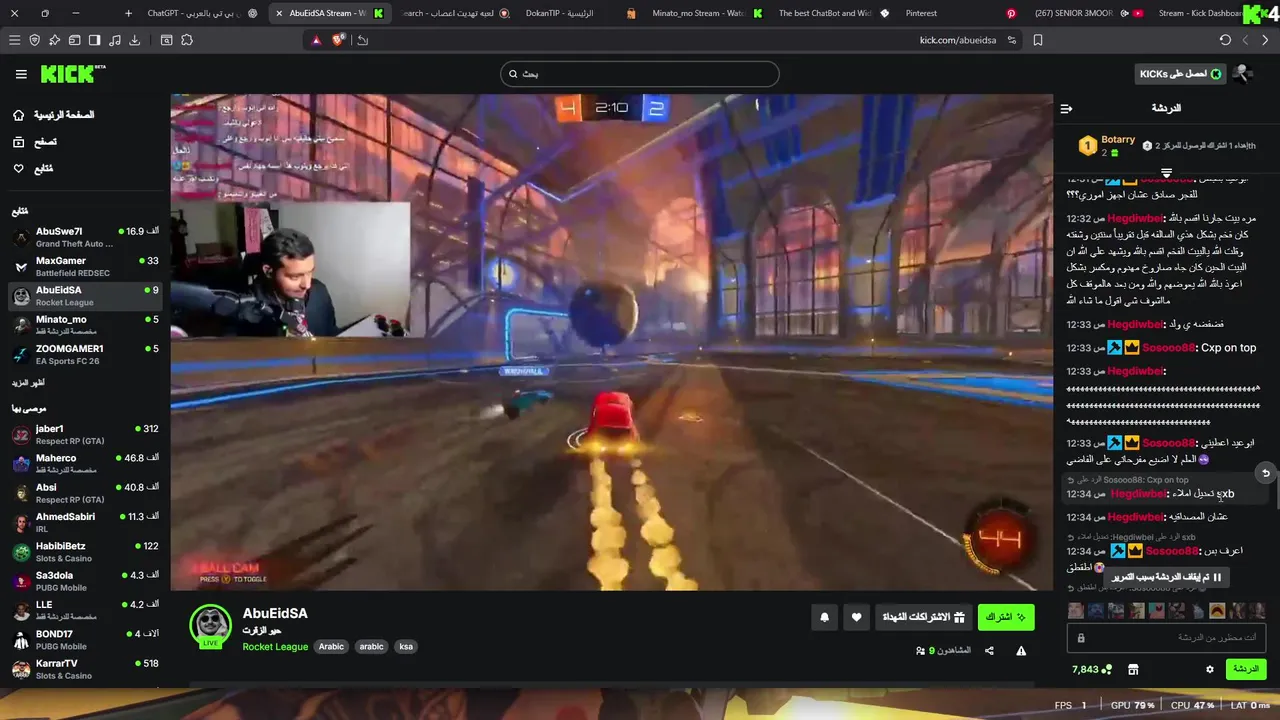Click the reply arrow button in chat
Viewport: 1280px width, 720px height.
pos(1266,473)
